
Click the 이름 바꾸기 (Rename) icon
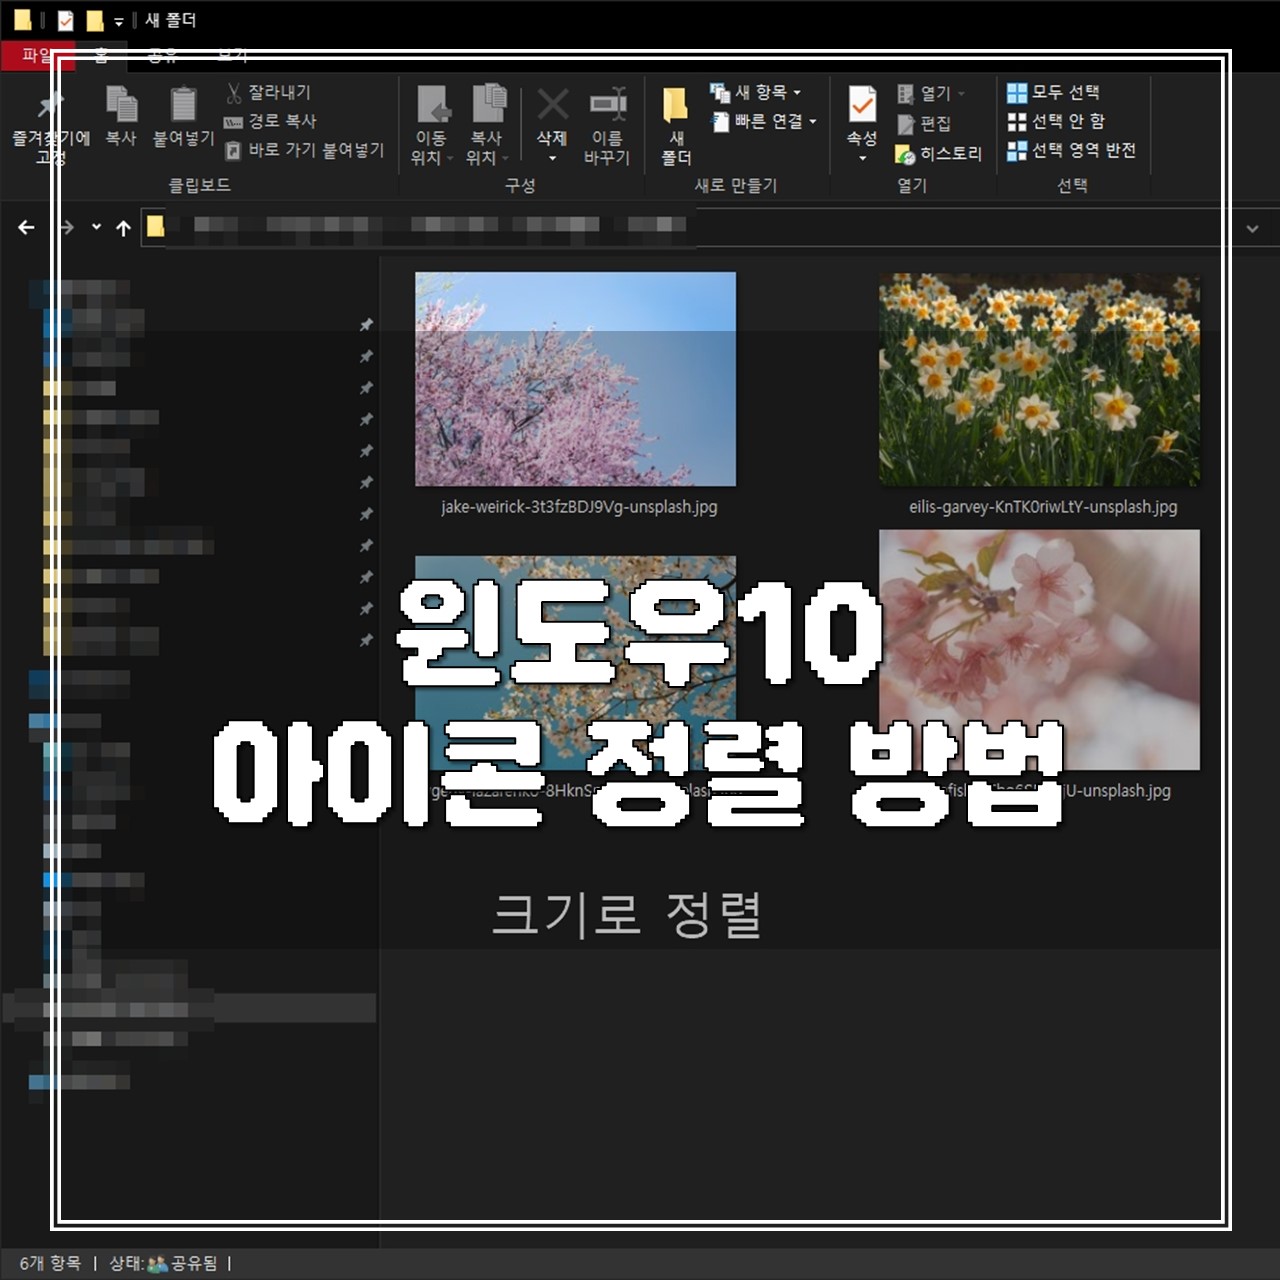[608, 104]
